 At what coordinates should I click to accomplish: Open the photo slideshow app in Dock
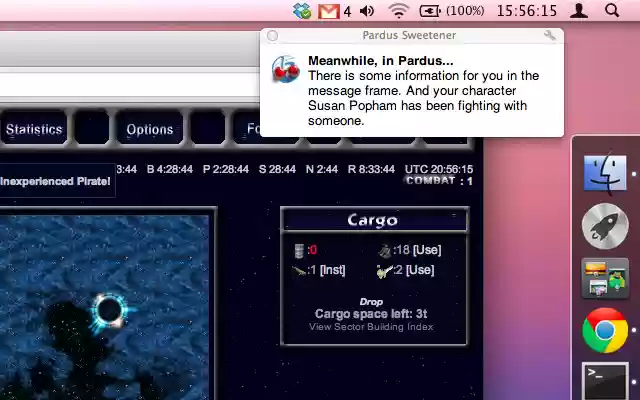coord(605,278)
